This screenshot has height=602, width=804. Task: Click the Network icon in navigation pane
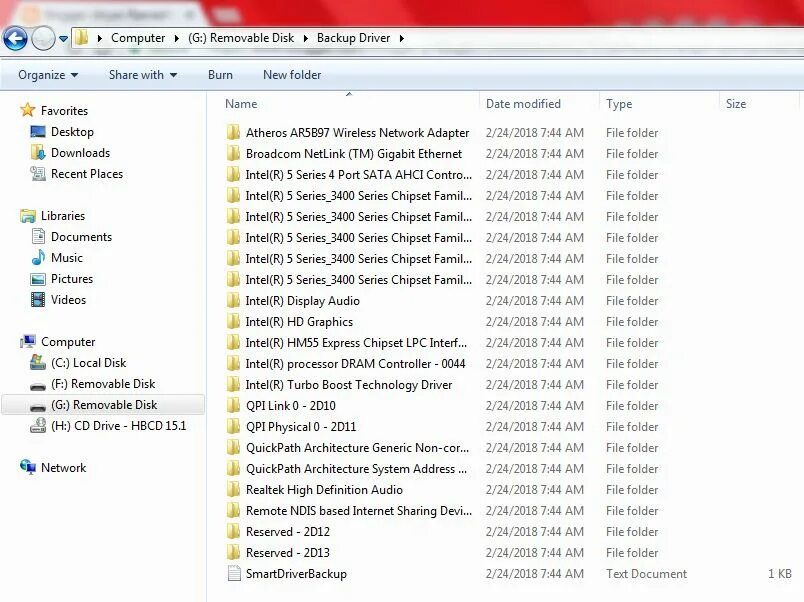pos(28,467)
